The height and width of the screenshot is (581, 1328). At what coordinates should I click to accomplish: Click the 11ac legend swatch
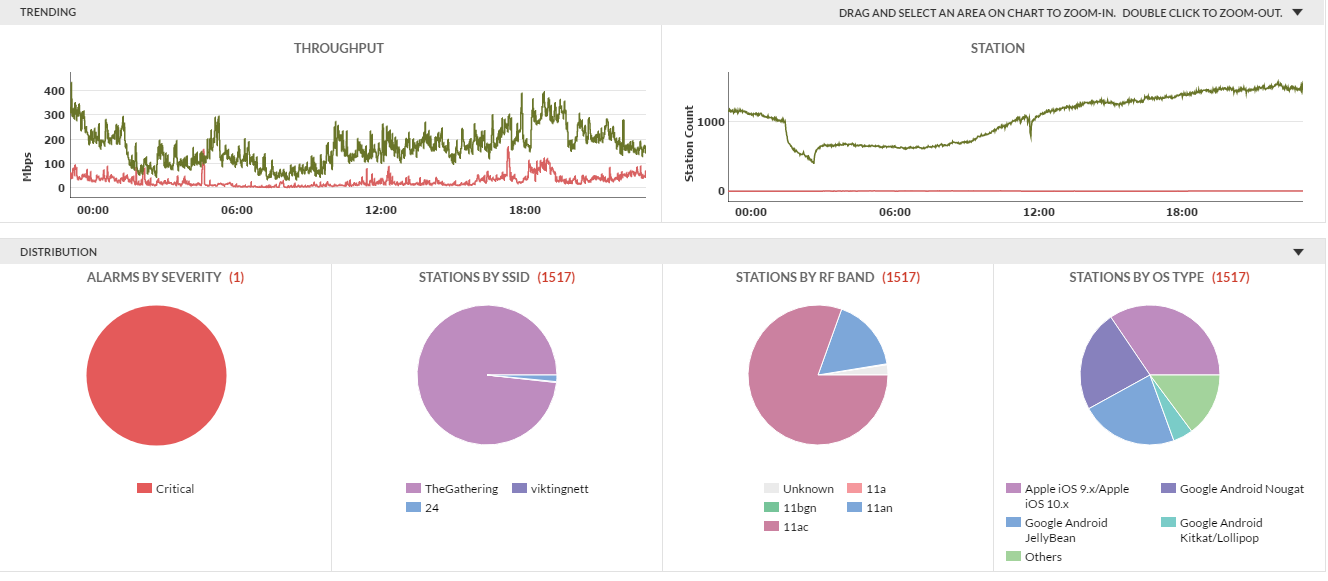771,527
